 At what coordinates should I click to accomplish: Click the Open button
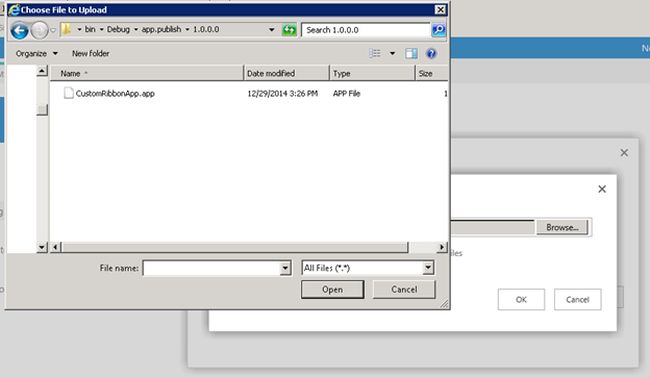332,289
